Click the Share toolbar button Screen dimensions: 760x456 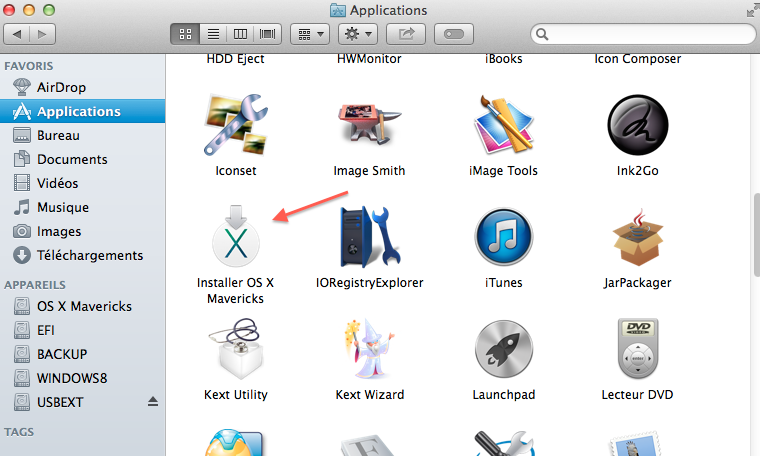tap(406, 34)
